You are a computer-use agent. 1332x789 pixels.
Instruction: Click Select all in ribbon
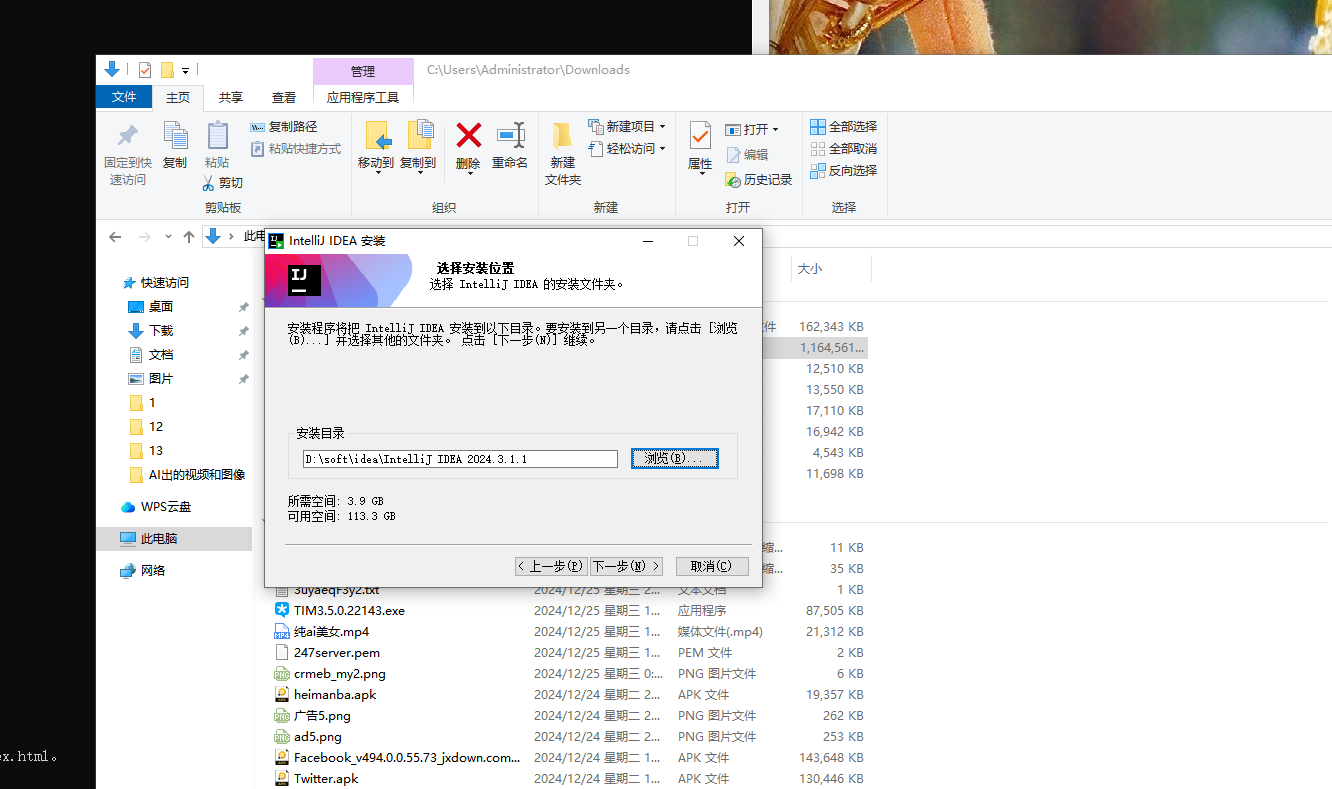tap(843, 127)
